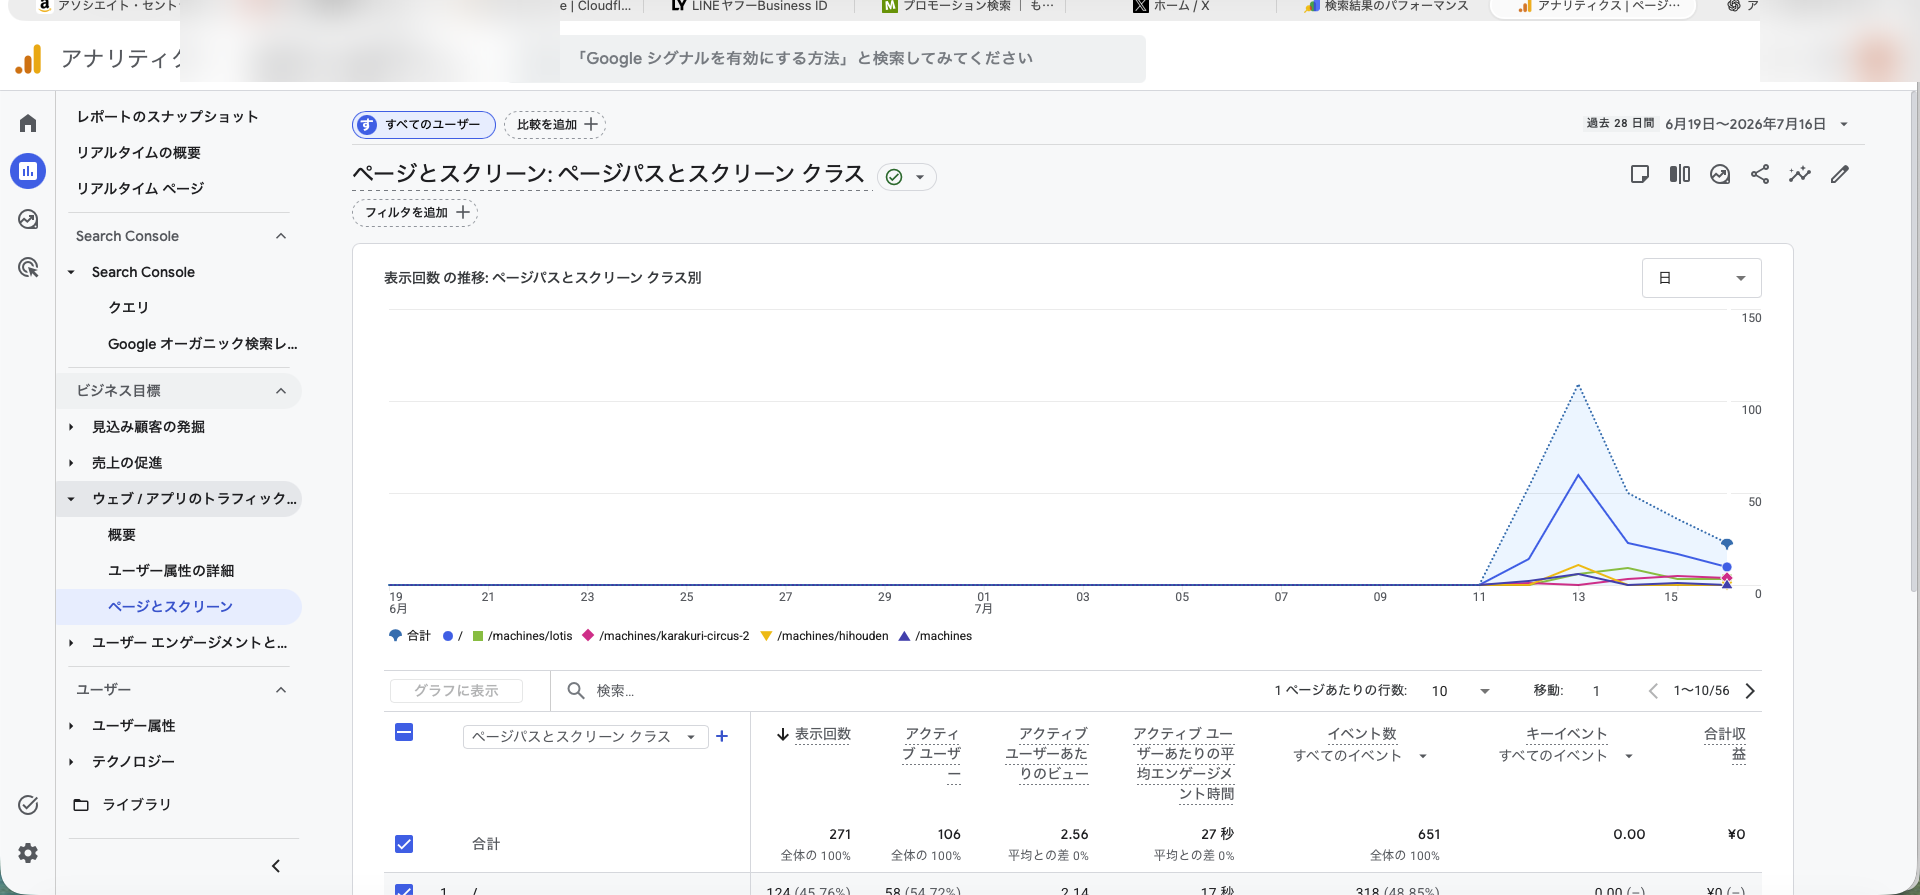Image resolution: width=1920 pixels, height=895 pixels.
Task: Toggle the 合計 series in chart legend
Action: (409, 636)
